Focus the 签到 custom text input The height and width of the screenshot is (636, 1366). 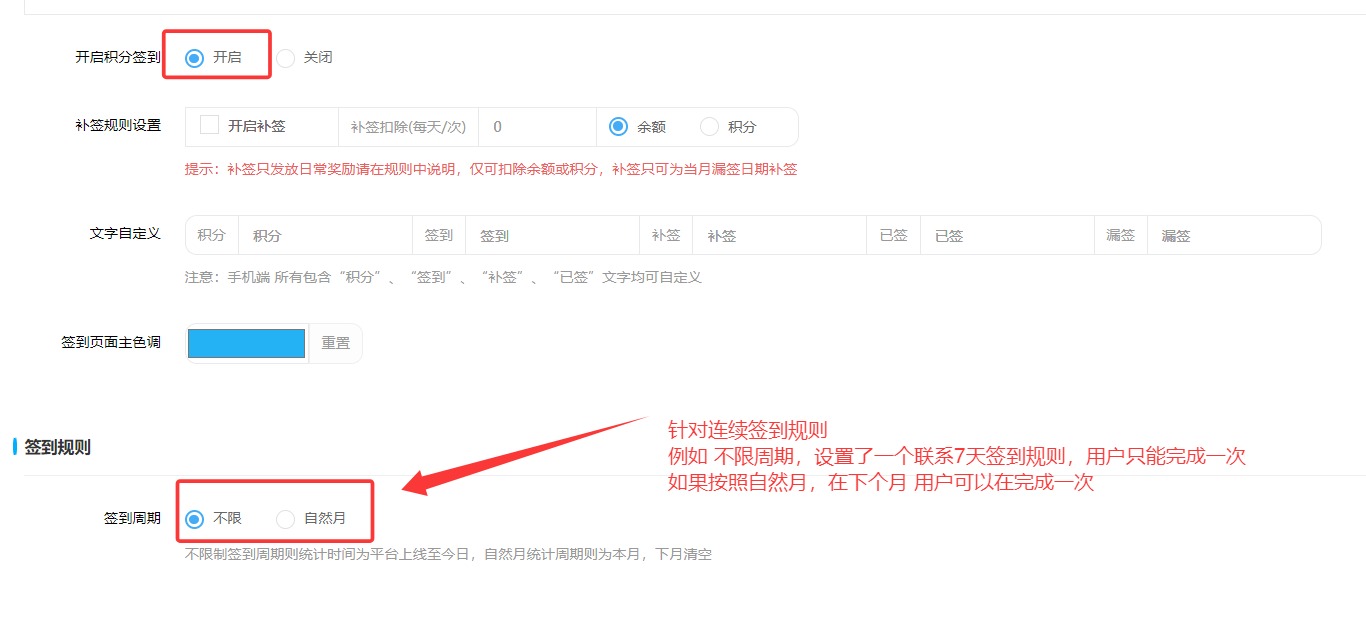pyautogui.click(x=551, y=236)
